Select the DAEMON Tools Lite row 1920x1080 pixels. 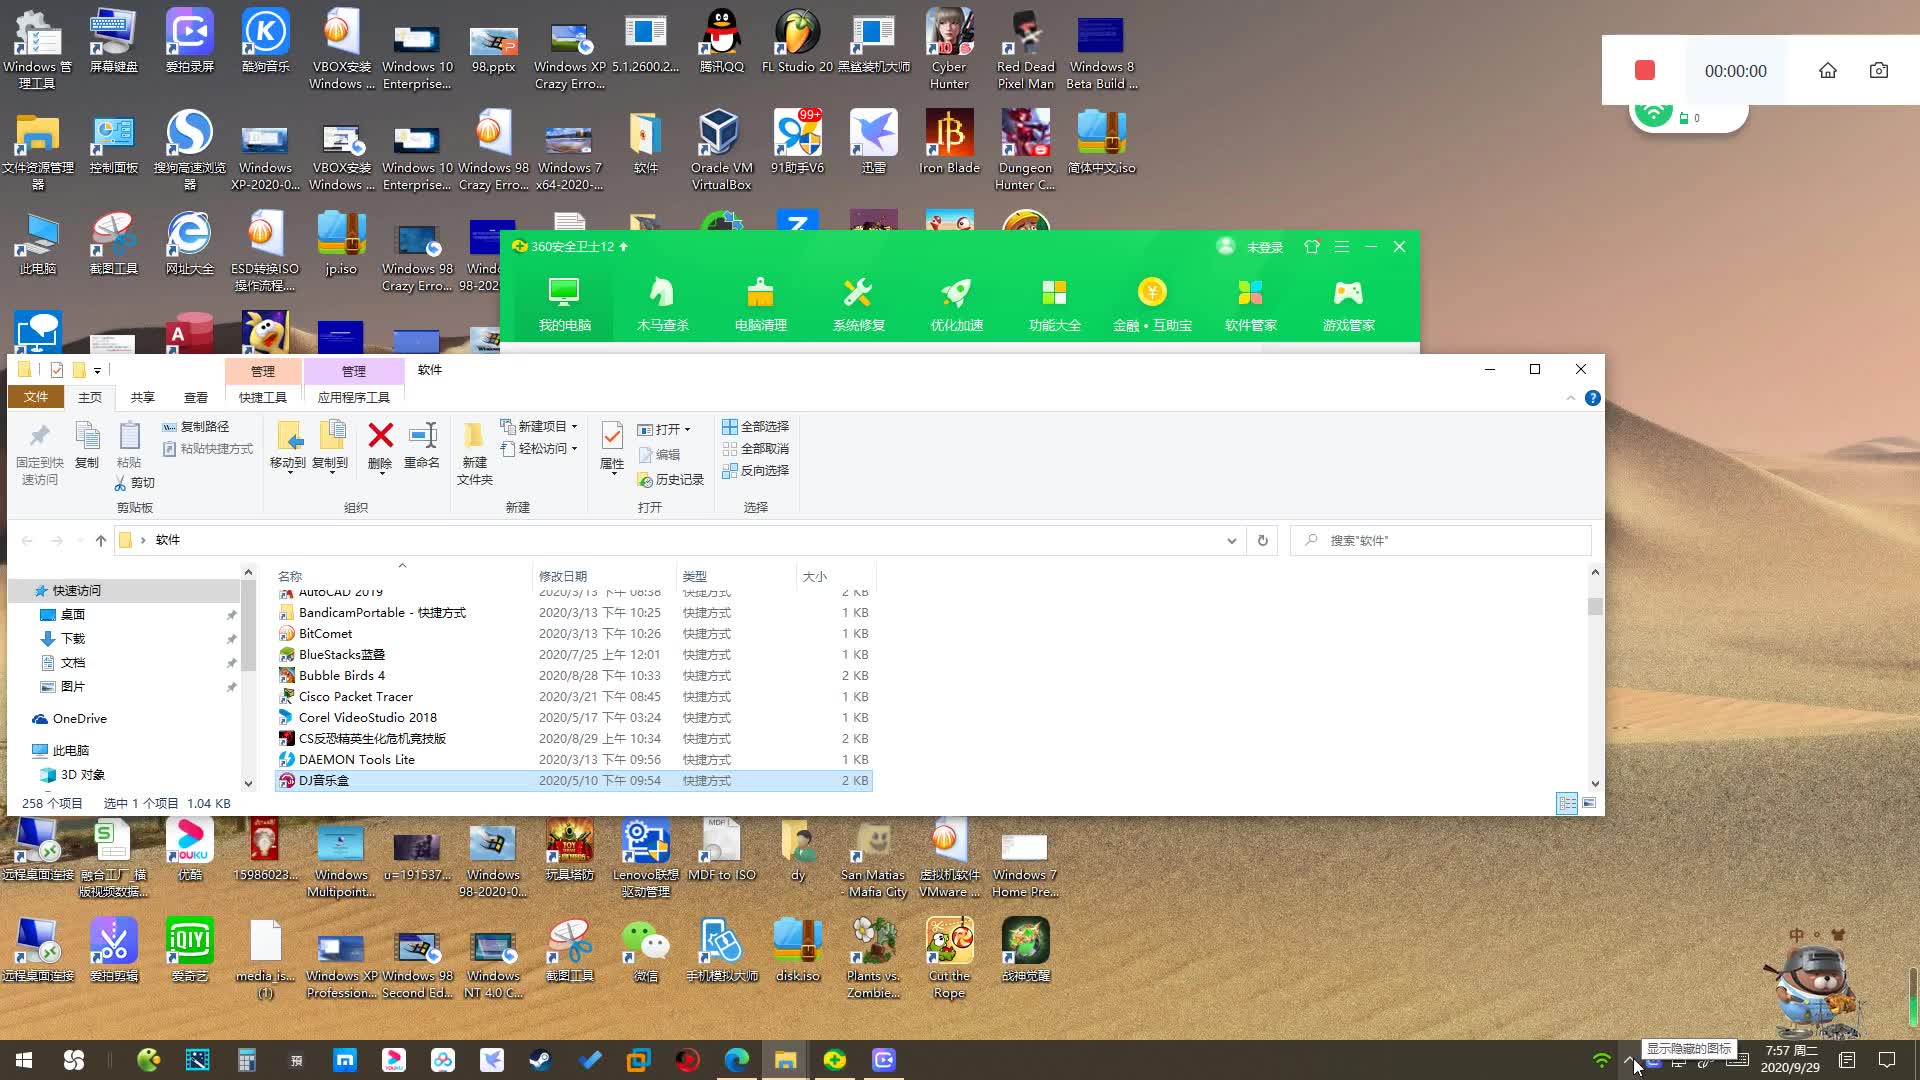click(x=573, y=760)
